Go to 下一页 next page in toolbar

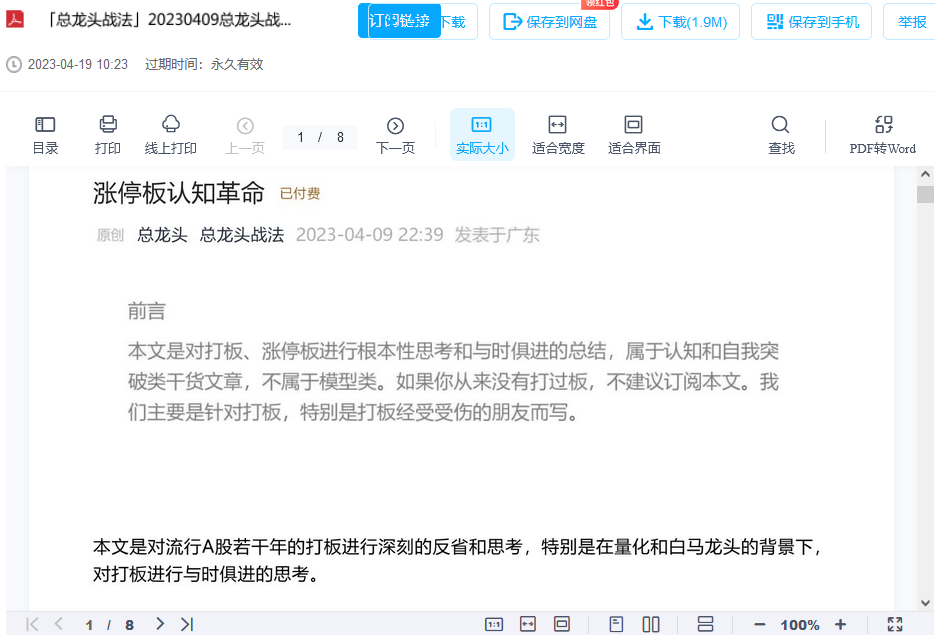coord(395,137)
